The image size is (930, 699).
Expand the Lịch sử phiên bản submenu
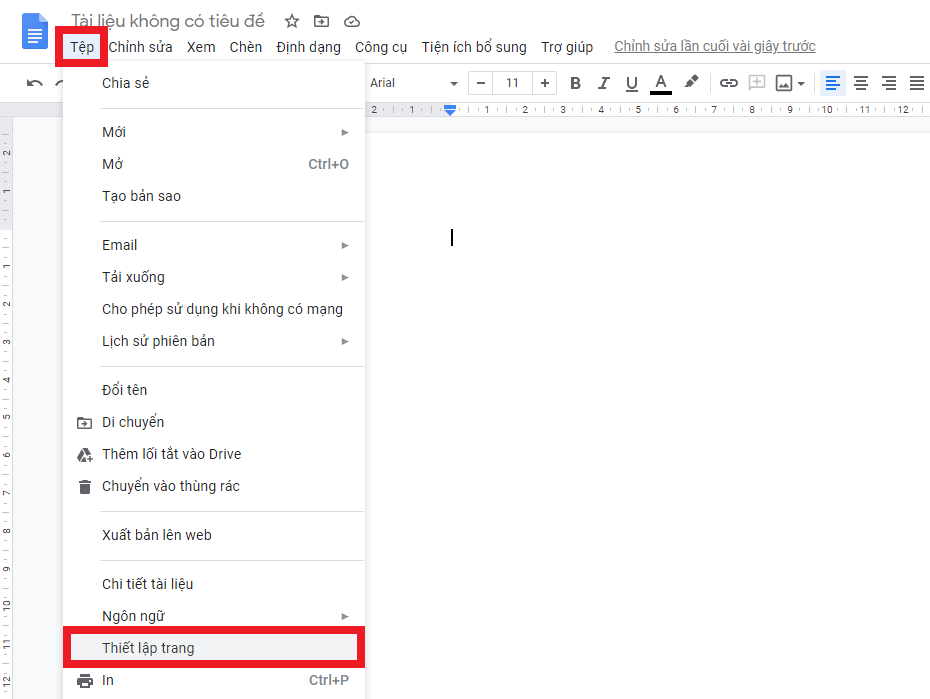pos(214,341)
